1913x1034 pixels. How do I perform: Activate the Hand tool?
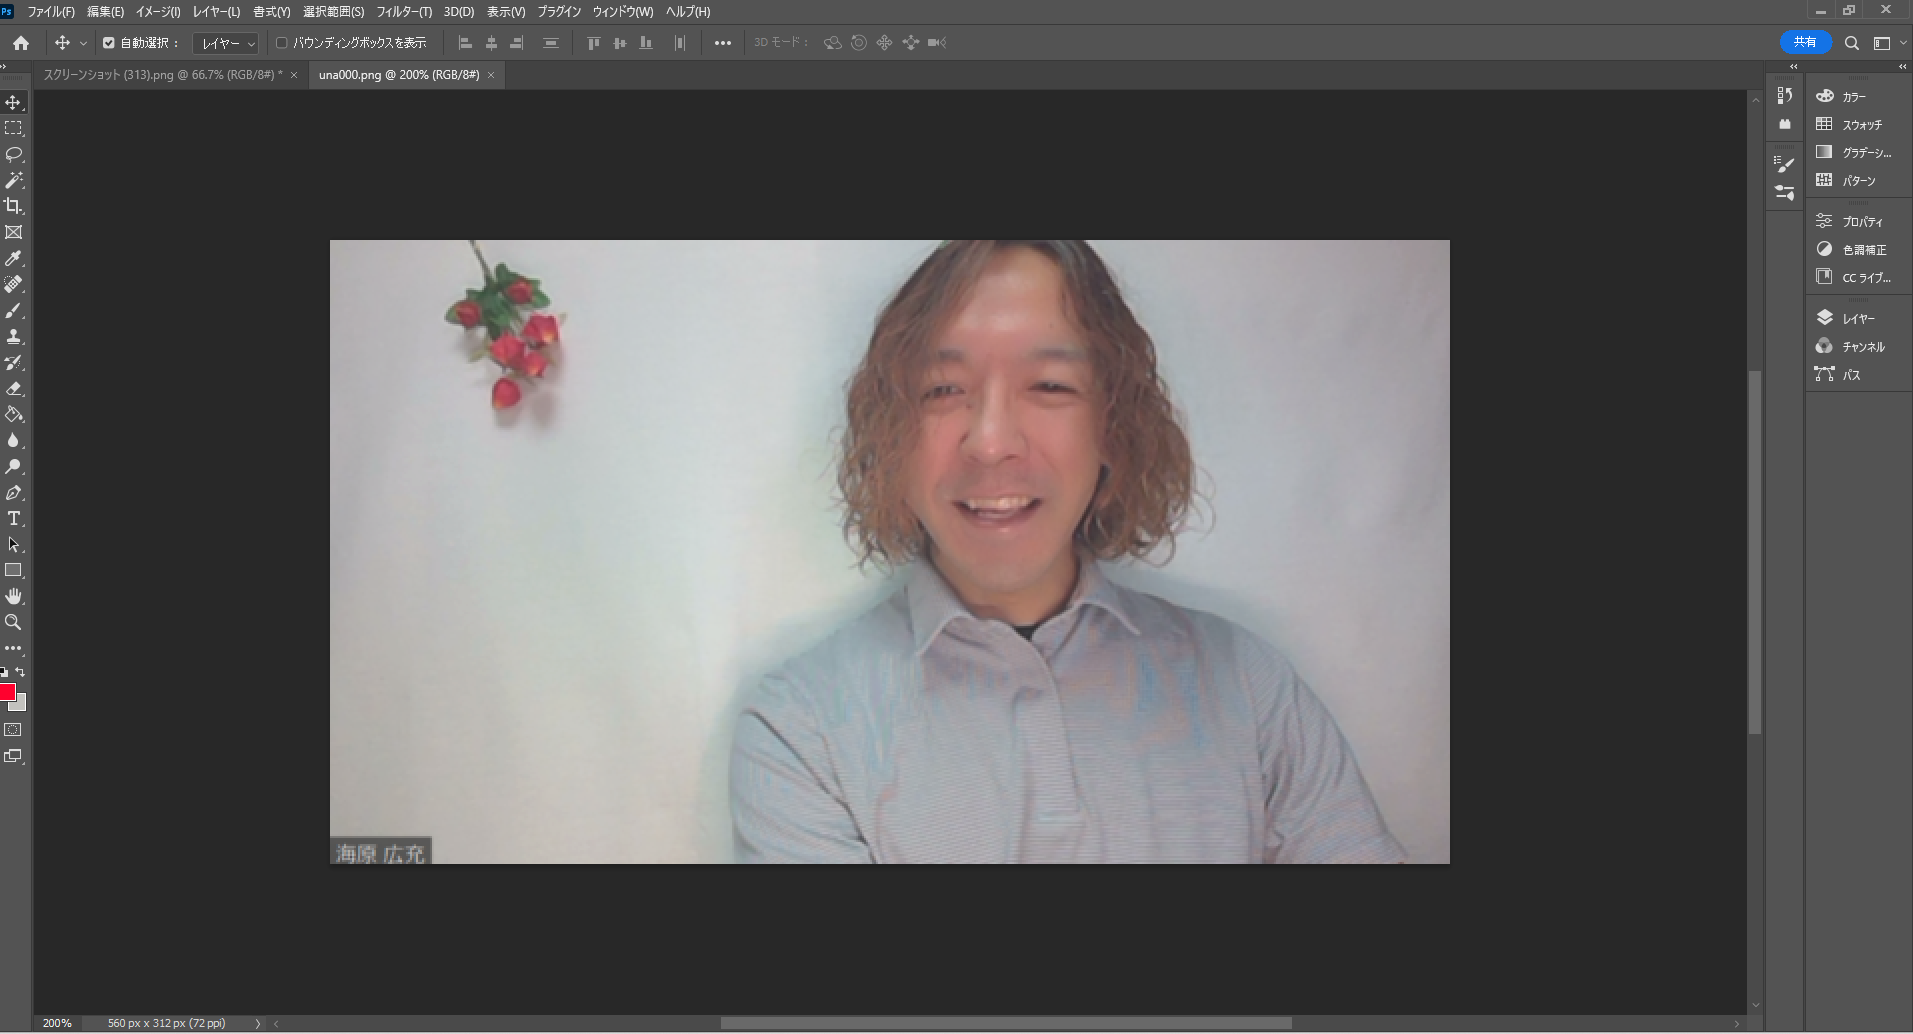click(14, 596)
